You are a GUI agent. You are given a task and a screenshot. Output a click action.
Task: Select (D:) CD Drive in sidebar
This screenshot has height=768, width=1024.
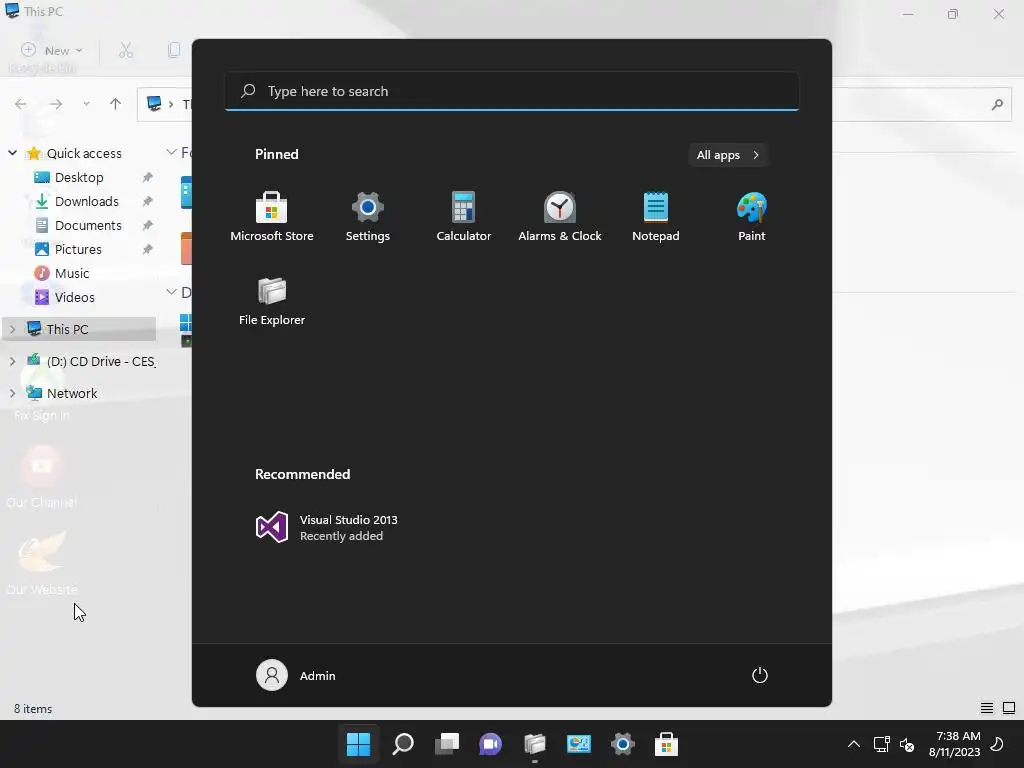tap(101, 361)
